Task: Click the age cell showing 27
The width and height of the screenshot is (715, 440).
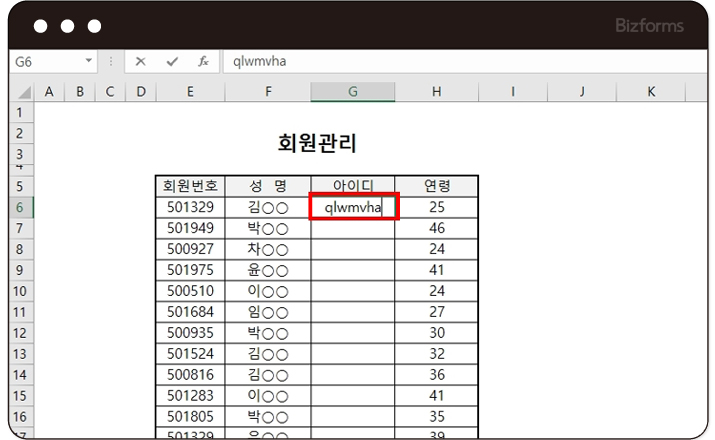Action: pos(436,312)
